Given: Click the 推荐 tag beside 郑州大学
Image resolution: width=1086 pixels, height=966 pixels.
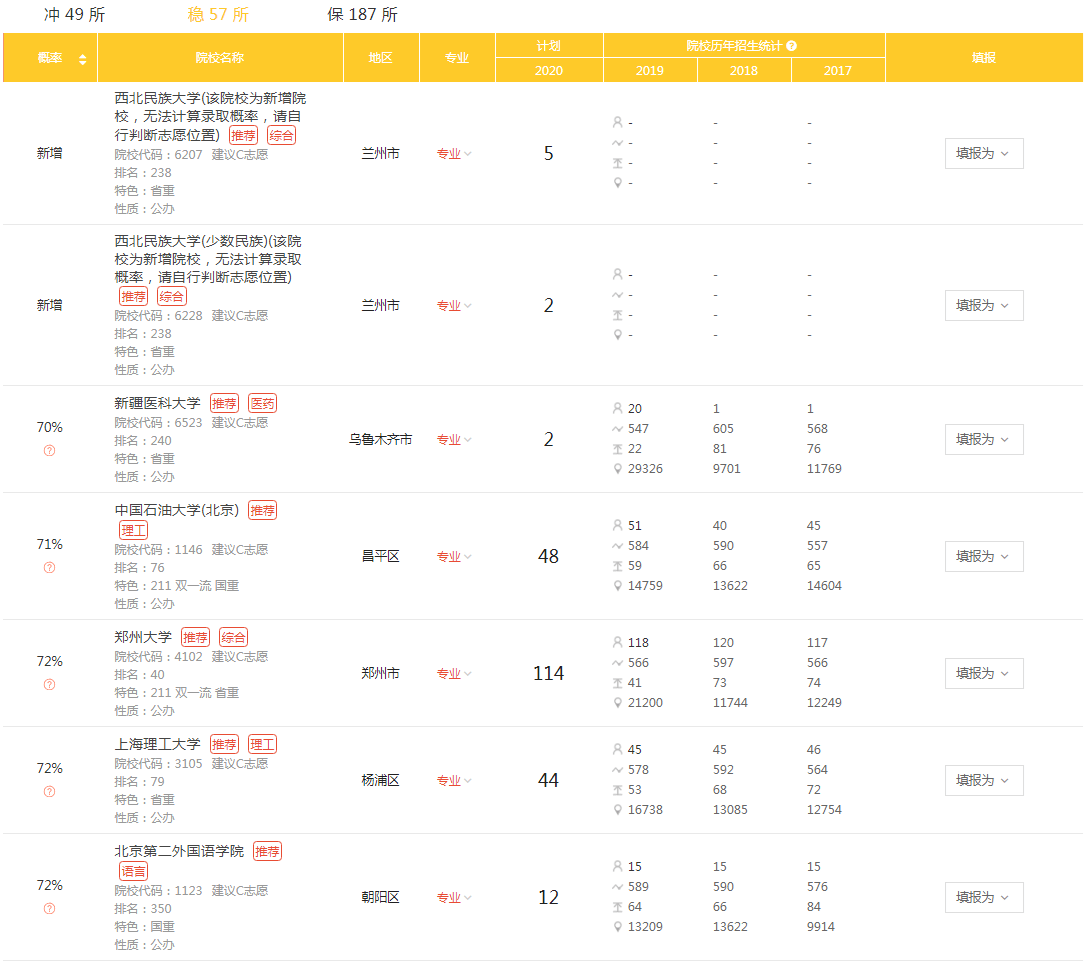Looking at the screenshot, I should point(195,638).
